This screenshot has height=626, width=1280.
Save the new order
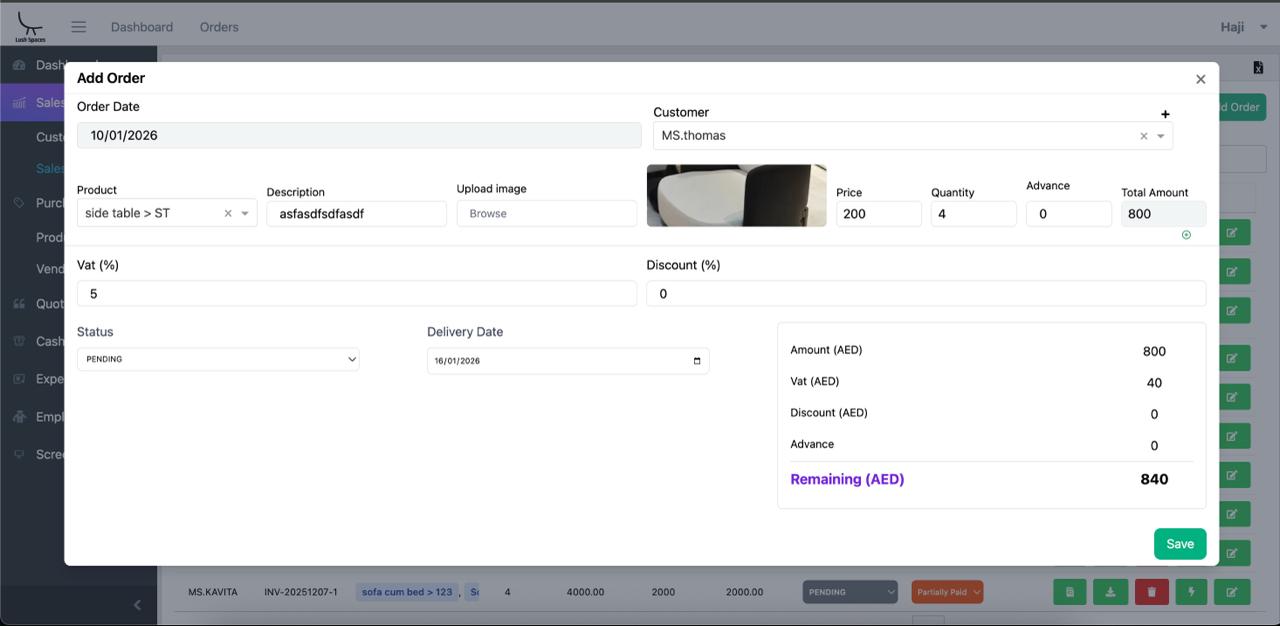[x=1180, y=544]
